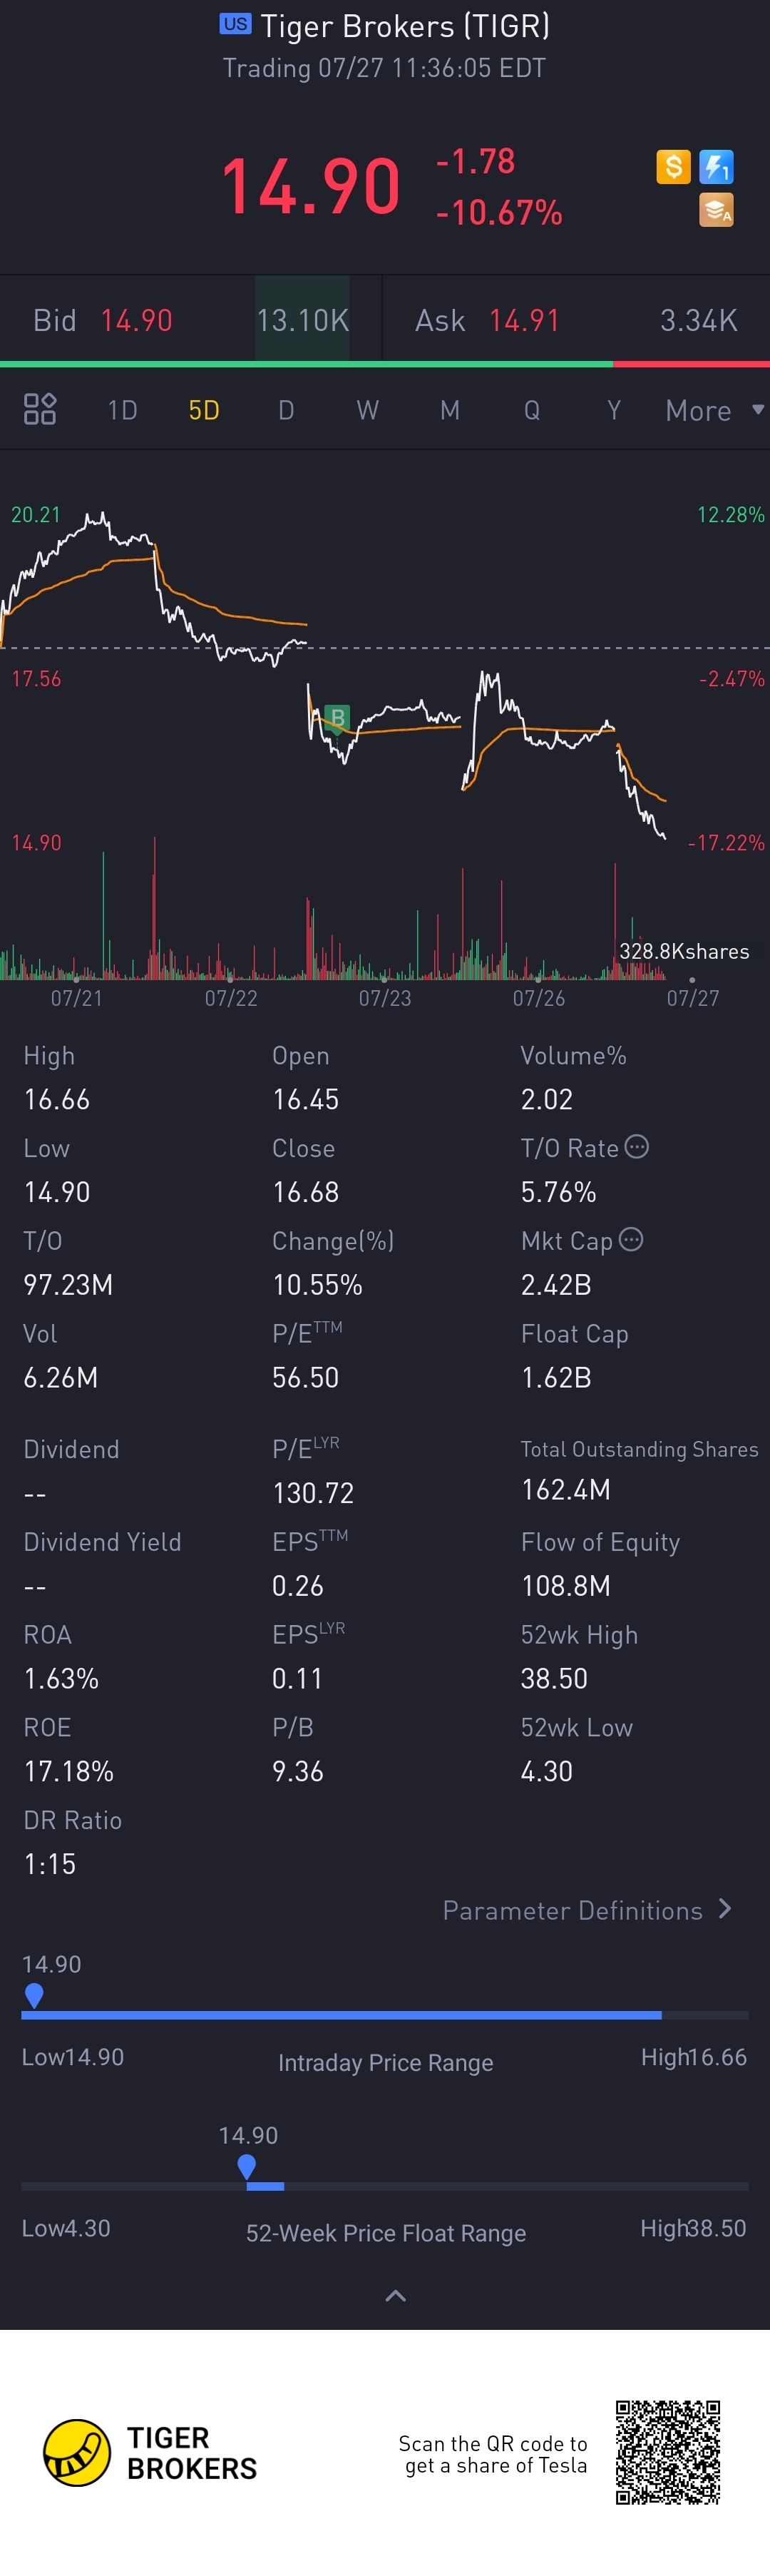This screenshot has height=2576, width=770.
Task: Select the 5D chart tab
Action: [204, 410]
